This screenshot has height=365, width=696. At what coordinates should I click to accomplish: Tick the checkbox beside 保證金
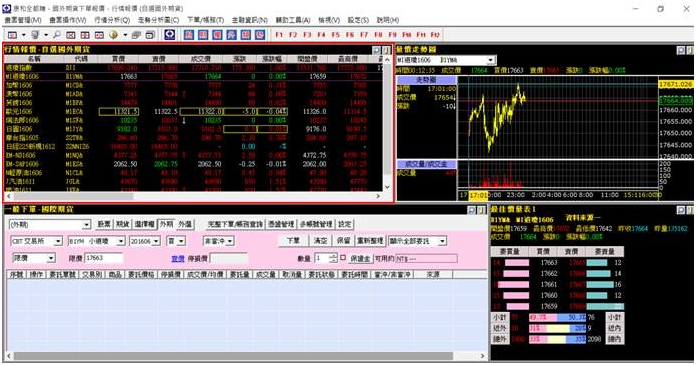pos(343,258)
